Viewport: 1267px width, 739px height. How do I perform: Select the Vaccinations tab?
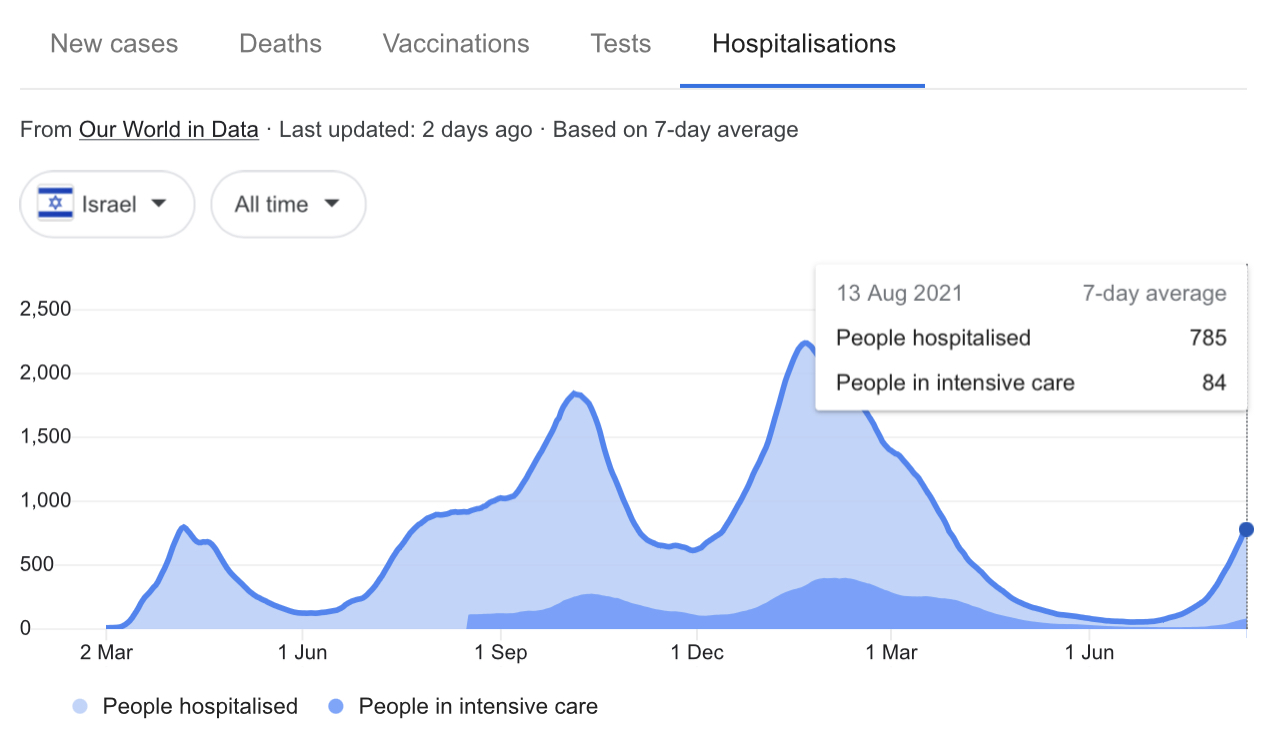click(456, 44)
